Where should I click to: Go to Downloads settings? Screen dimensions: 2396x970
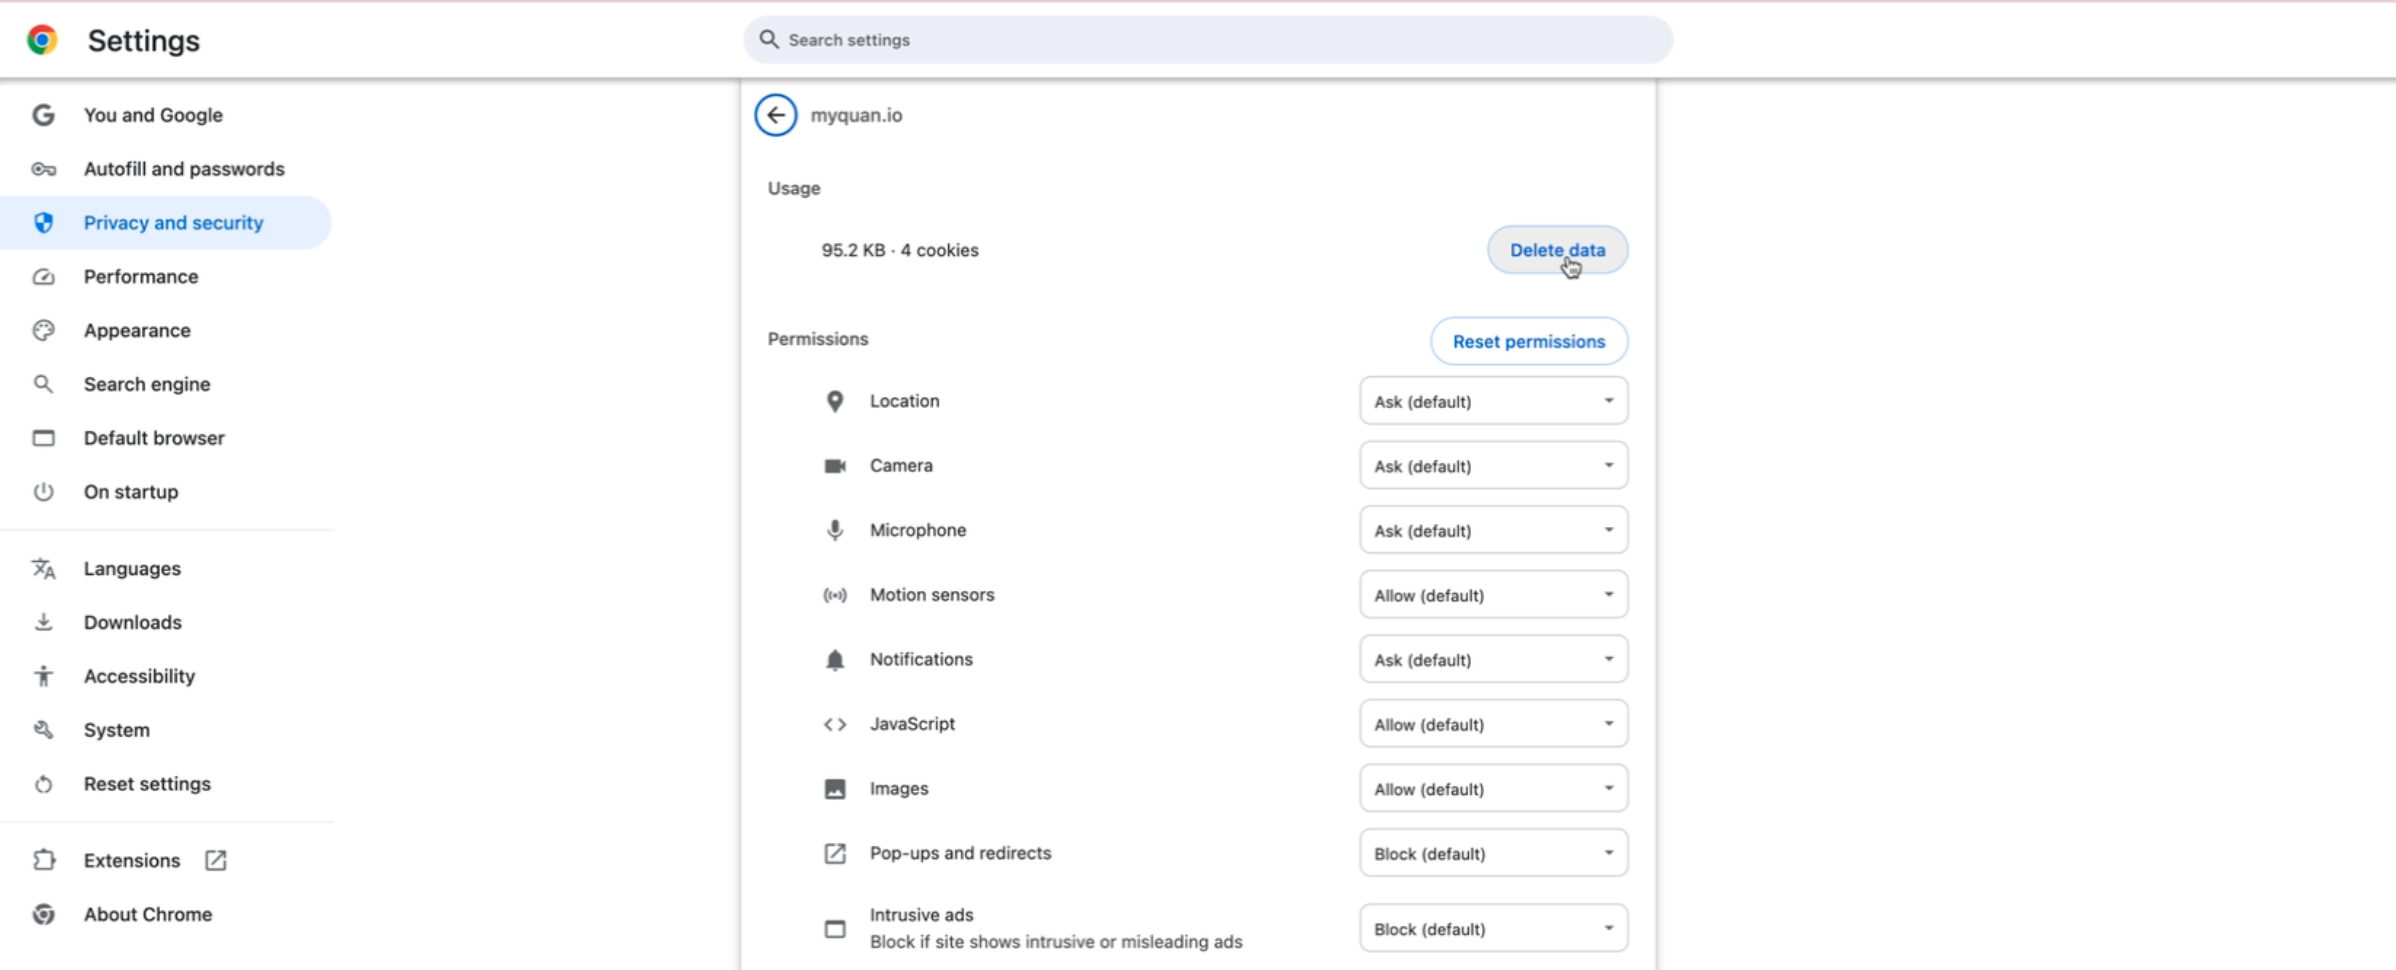(132, 623)
